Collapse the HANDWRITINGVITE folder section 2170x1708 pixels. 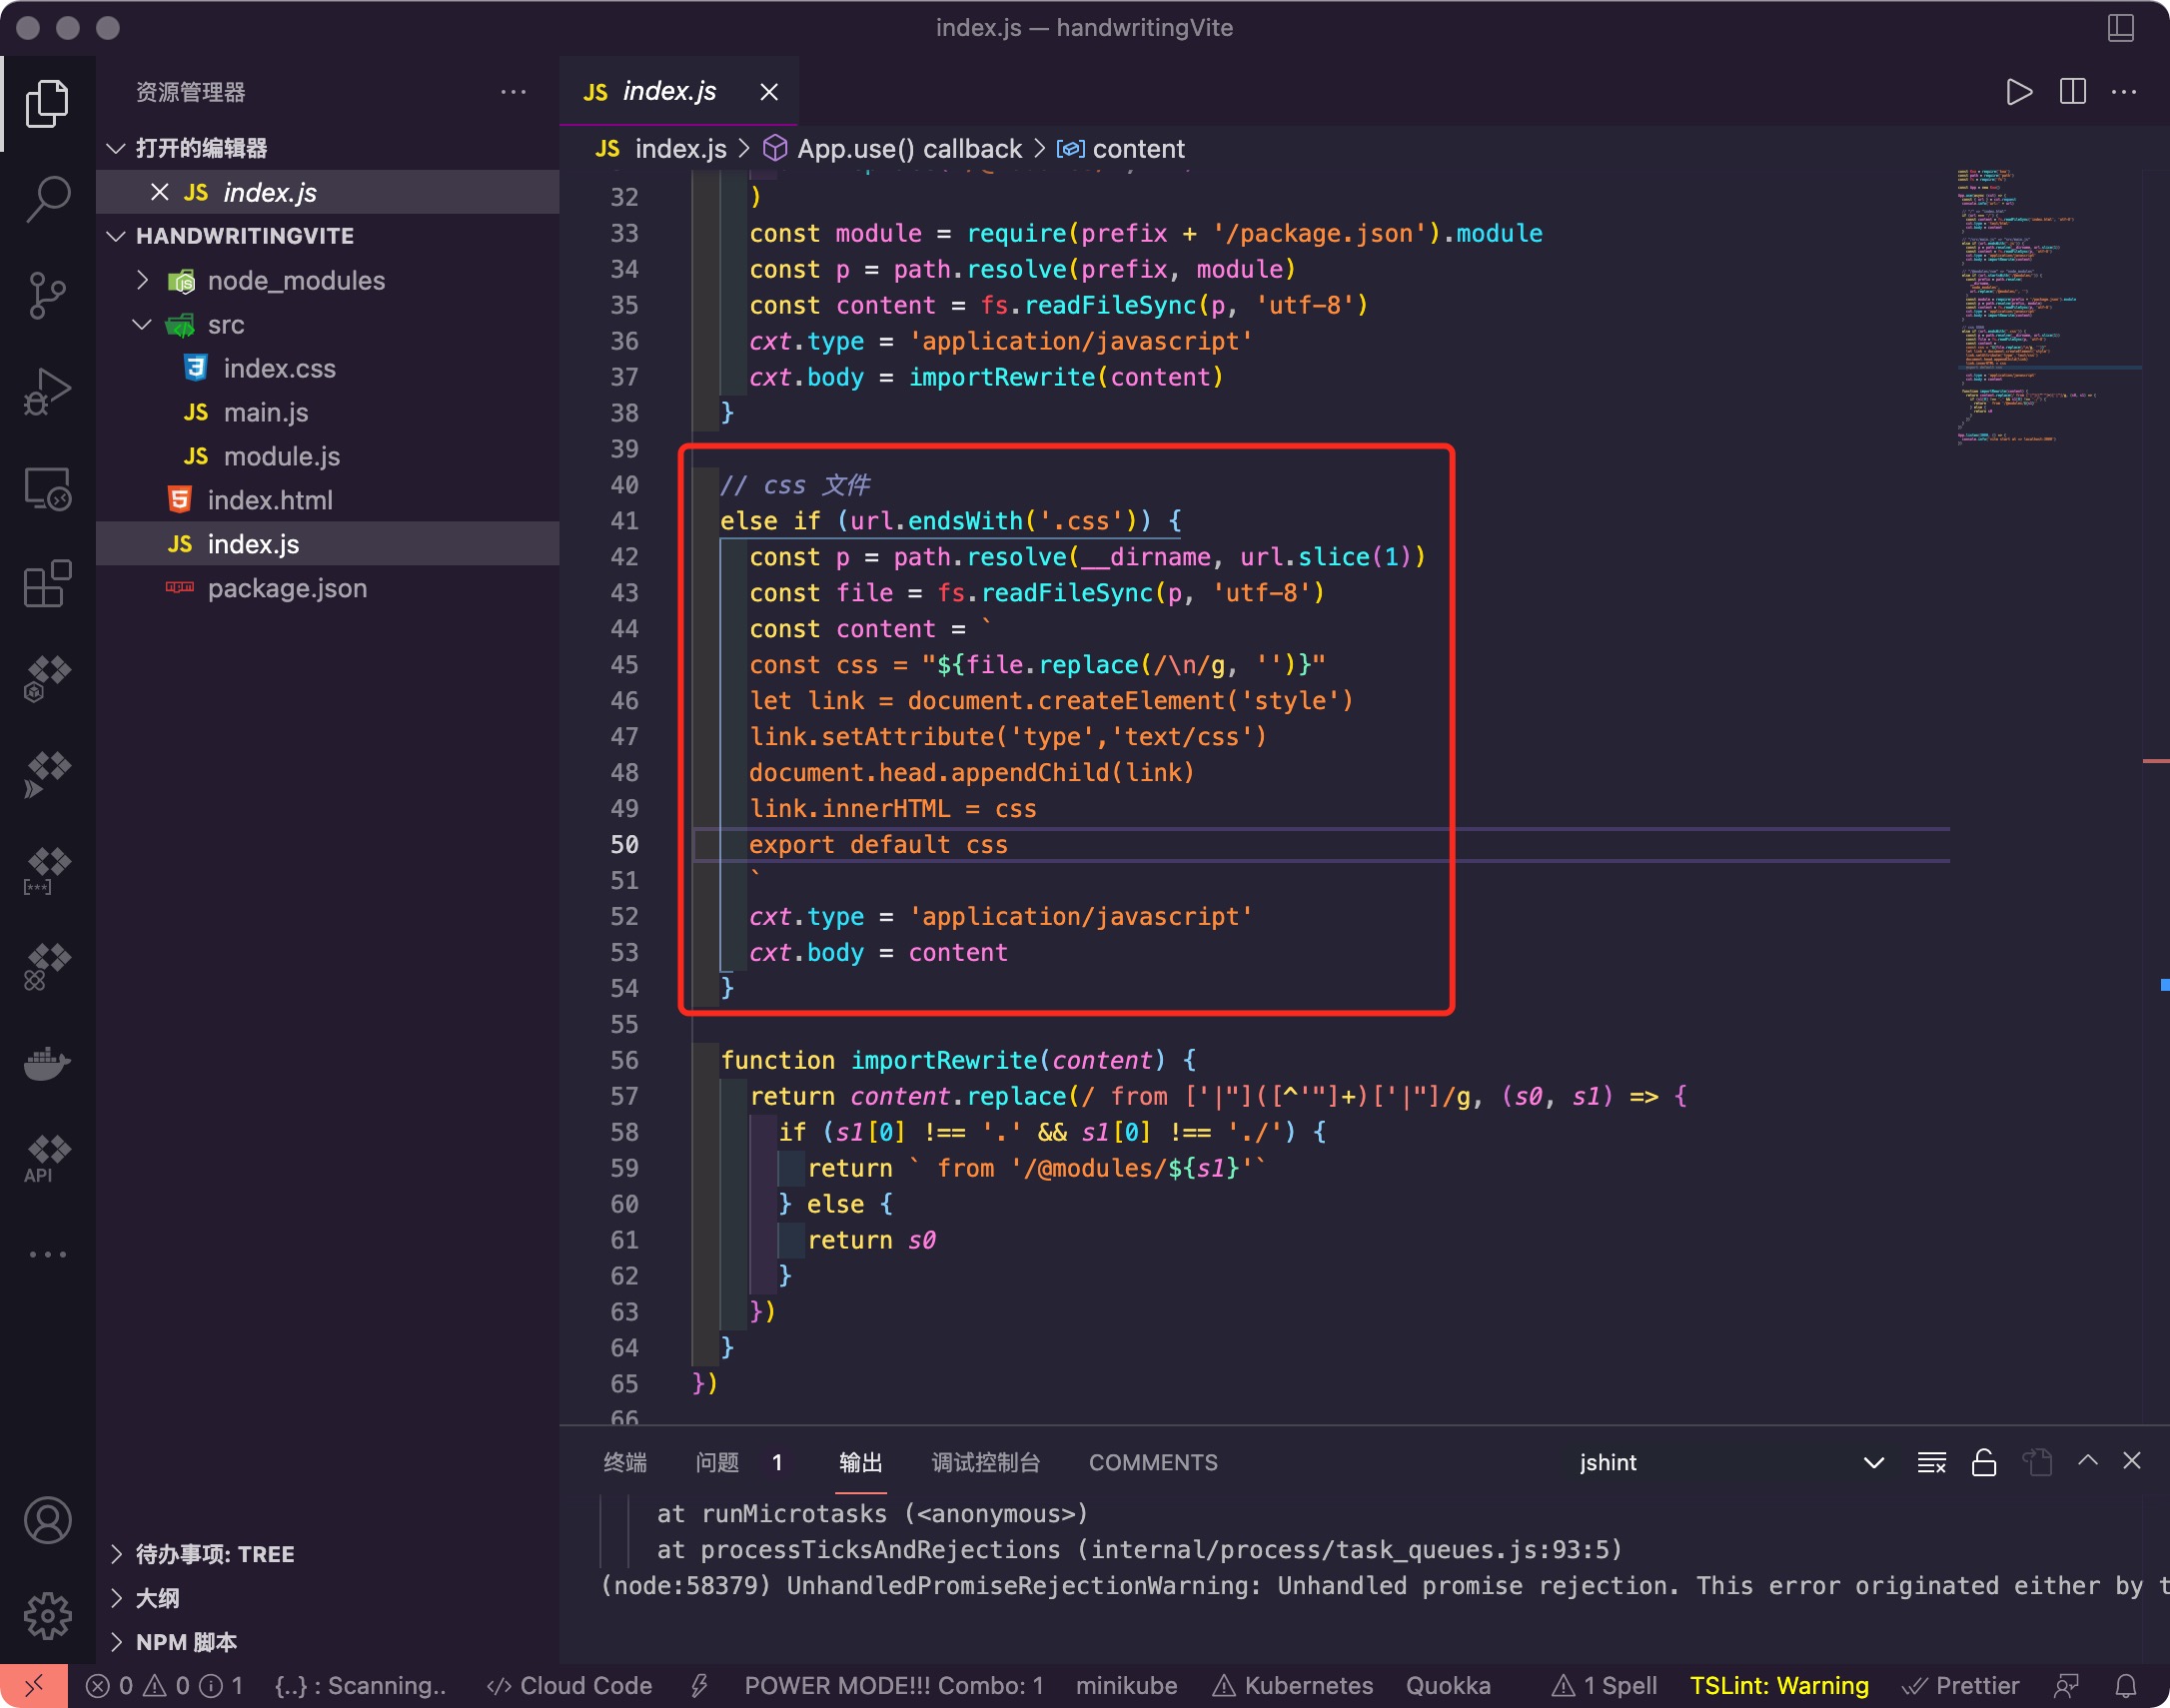tap(116, 236)
